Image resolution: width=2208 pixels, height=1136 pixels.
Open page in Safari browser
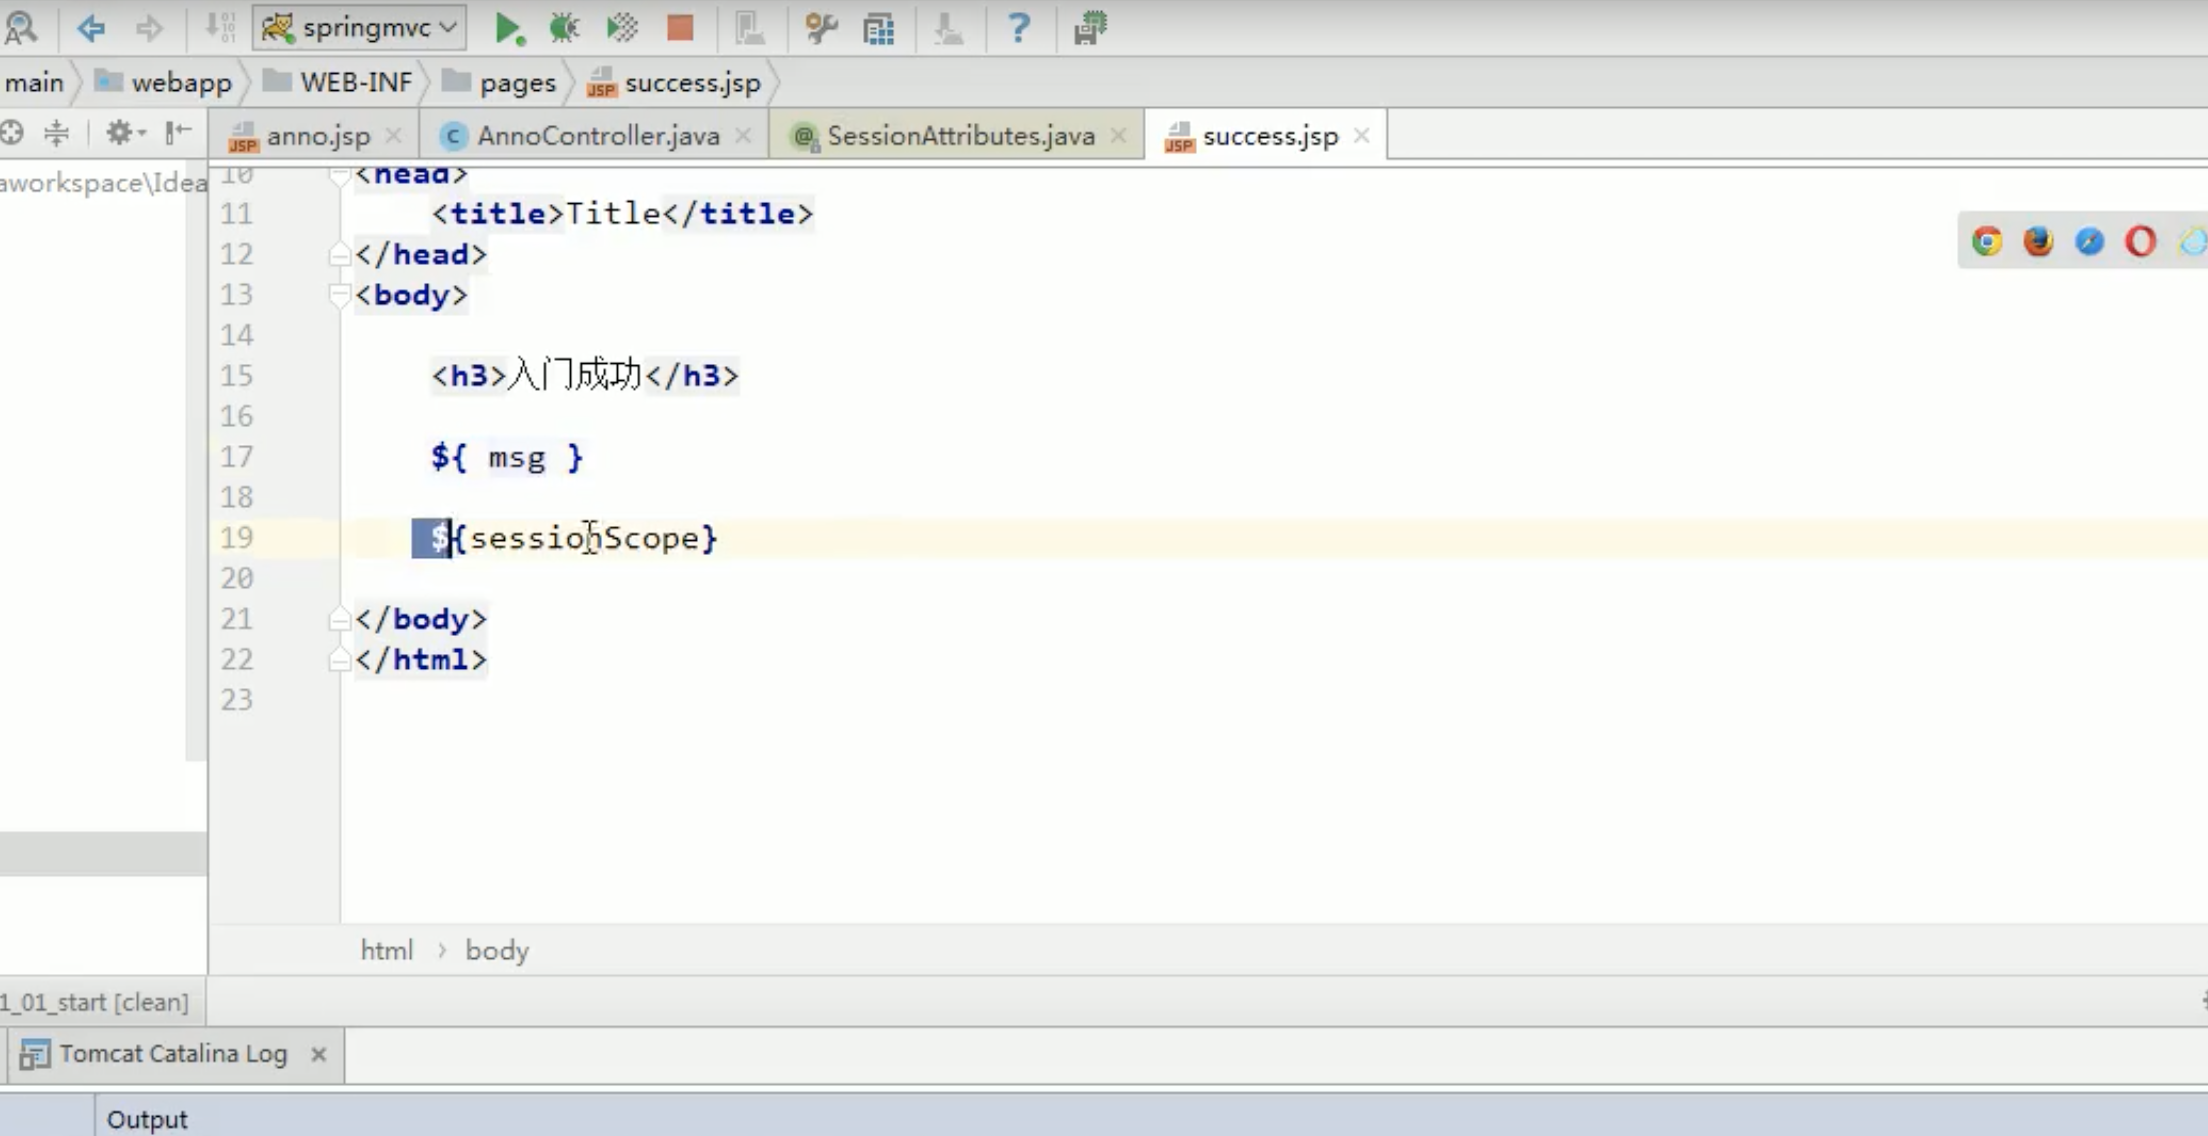point(2089,241)
